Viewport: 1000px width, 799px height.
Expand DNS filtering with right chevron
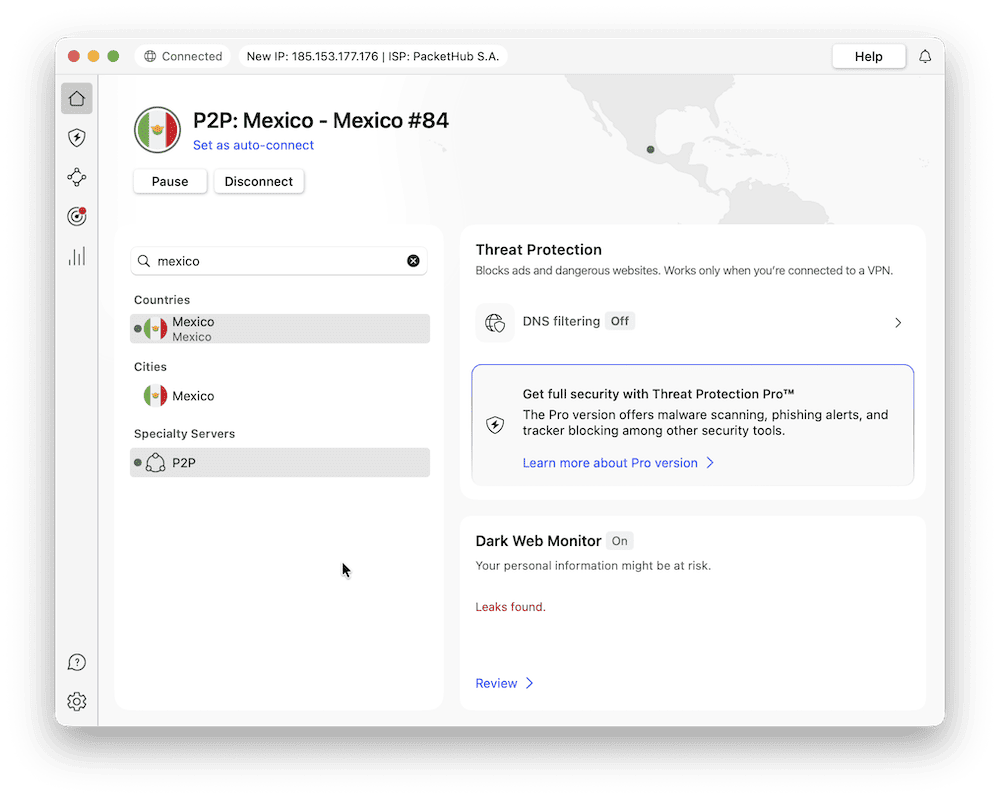(x=898, y=323)
